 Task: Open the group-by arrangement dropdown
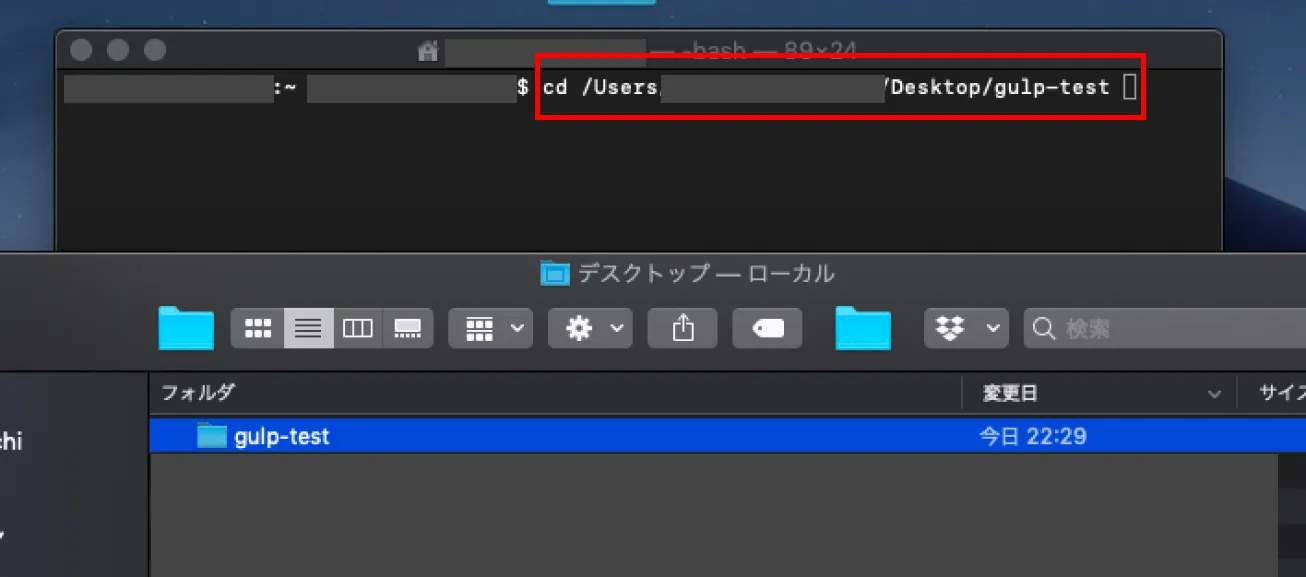[x=490, y=328]
